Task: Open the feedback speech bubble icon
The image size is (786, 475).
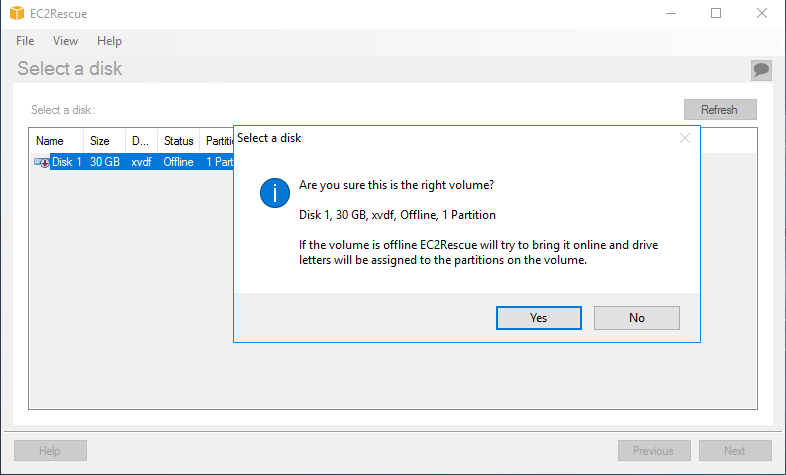Action: point(761,69)
